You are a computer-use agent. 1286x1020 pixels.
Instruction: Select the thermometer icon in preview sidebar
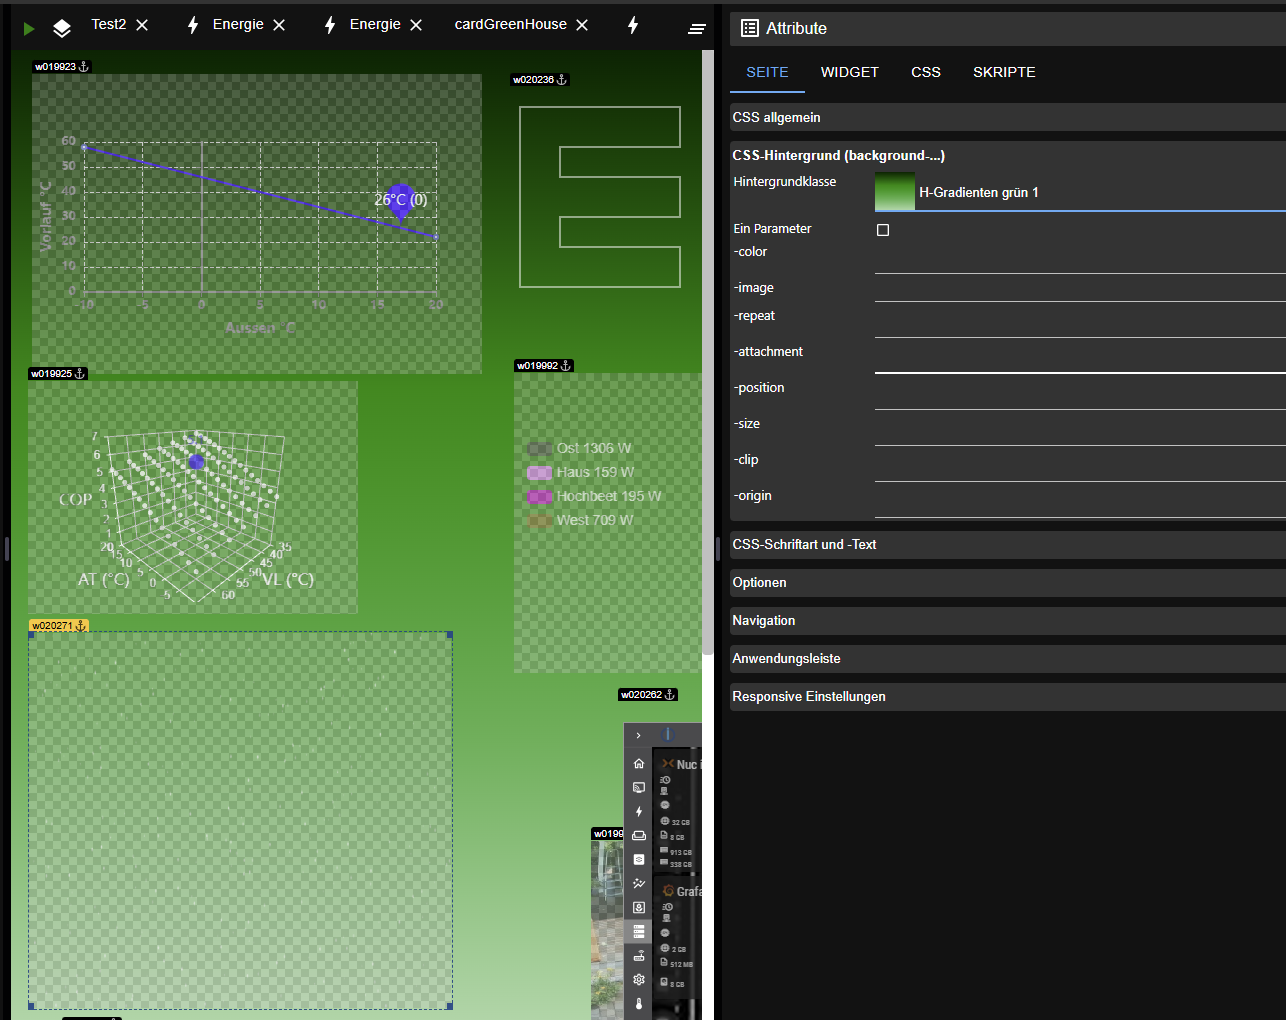click(x=639, y=1003)
